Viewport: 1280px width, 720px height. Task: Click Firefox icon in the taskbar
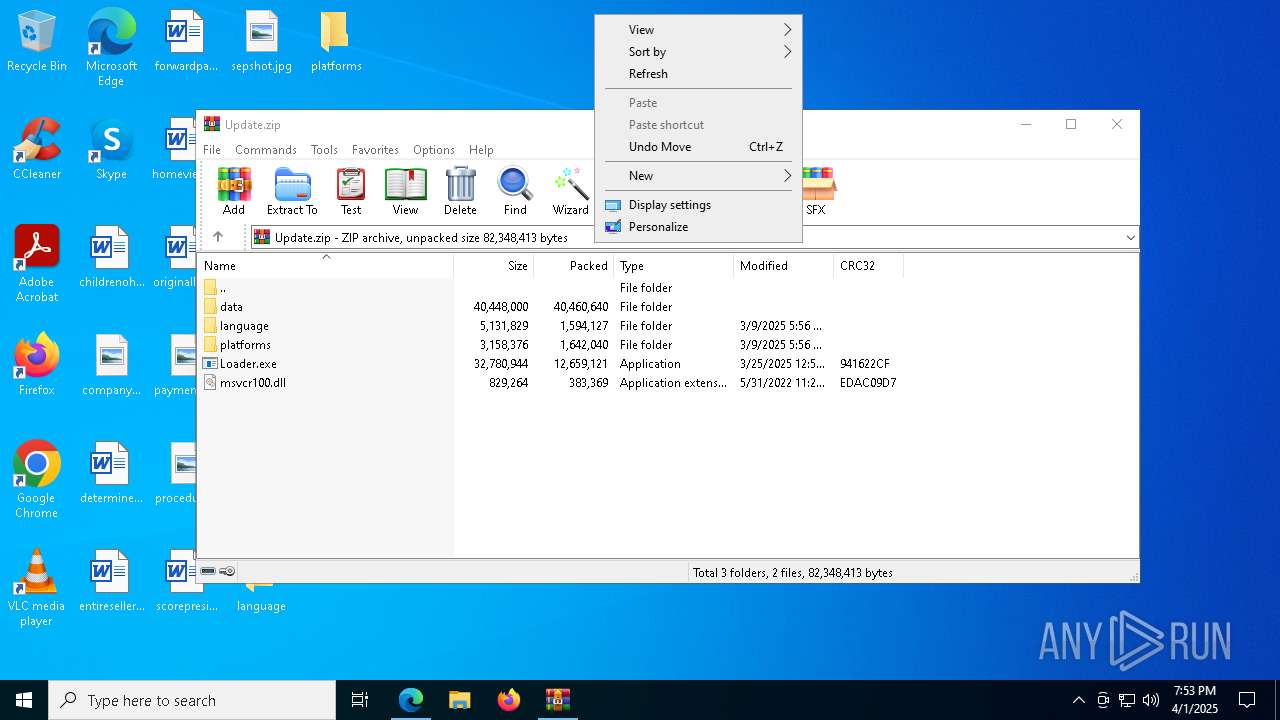509,700
